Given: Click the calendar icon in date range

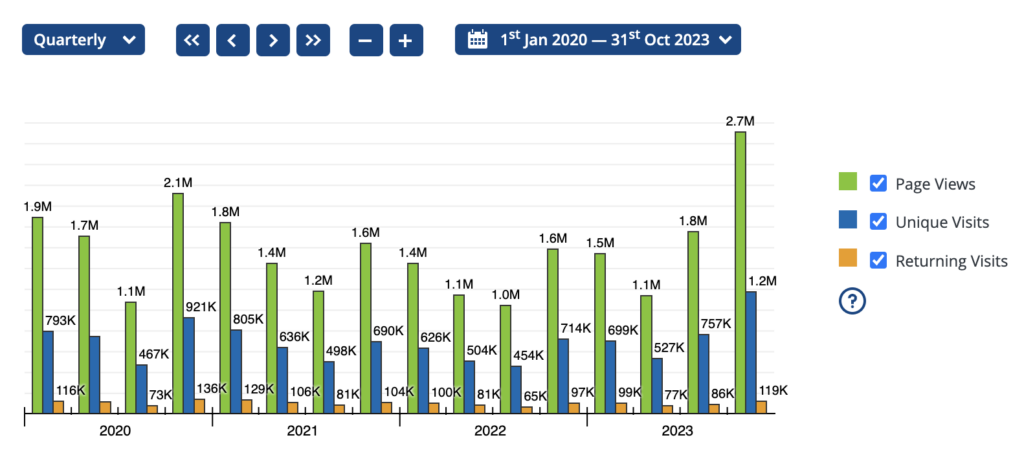Looking at the screenshot, I should 478,40.
